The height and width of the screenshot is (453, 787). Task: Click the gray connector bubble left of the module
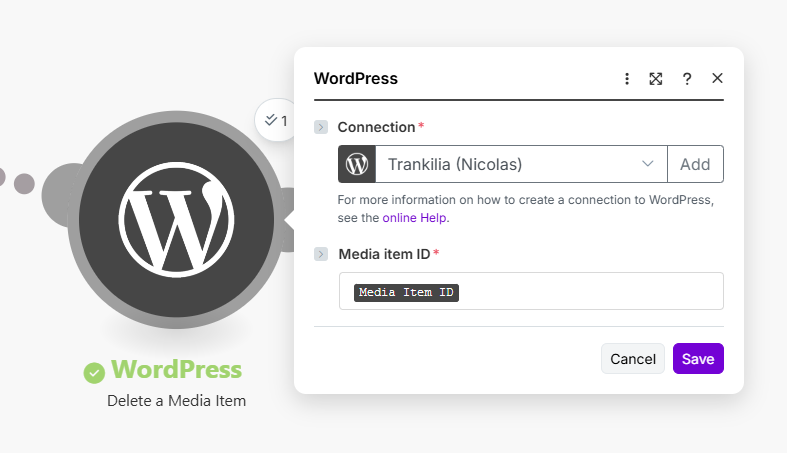[60, 195]
